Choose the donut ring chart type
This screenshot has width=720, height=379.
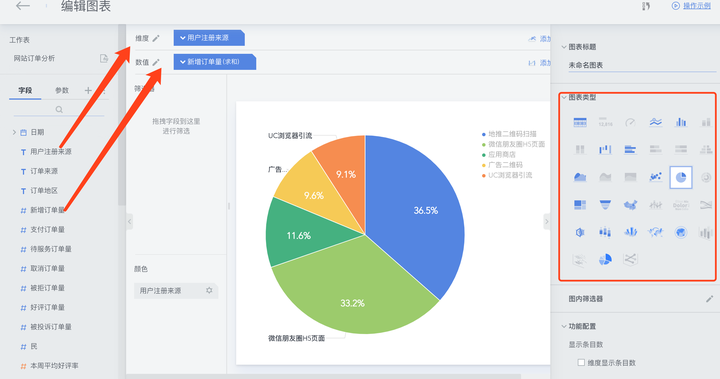click(706, 177)
